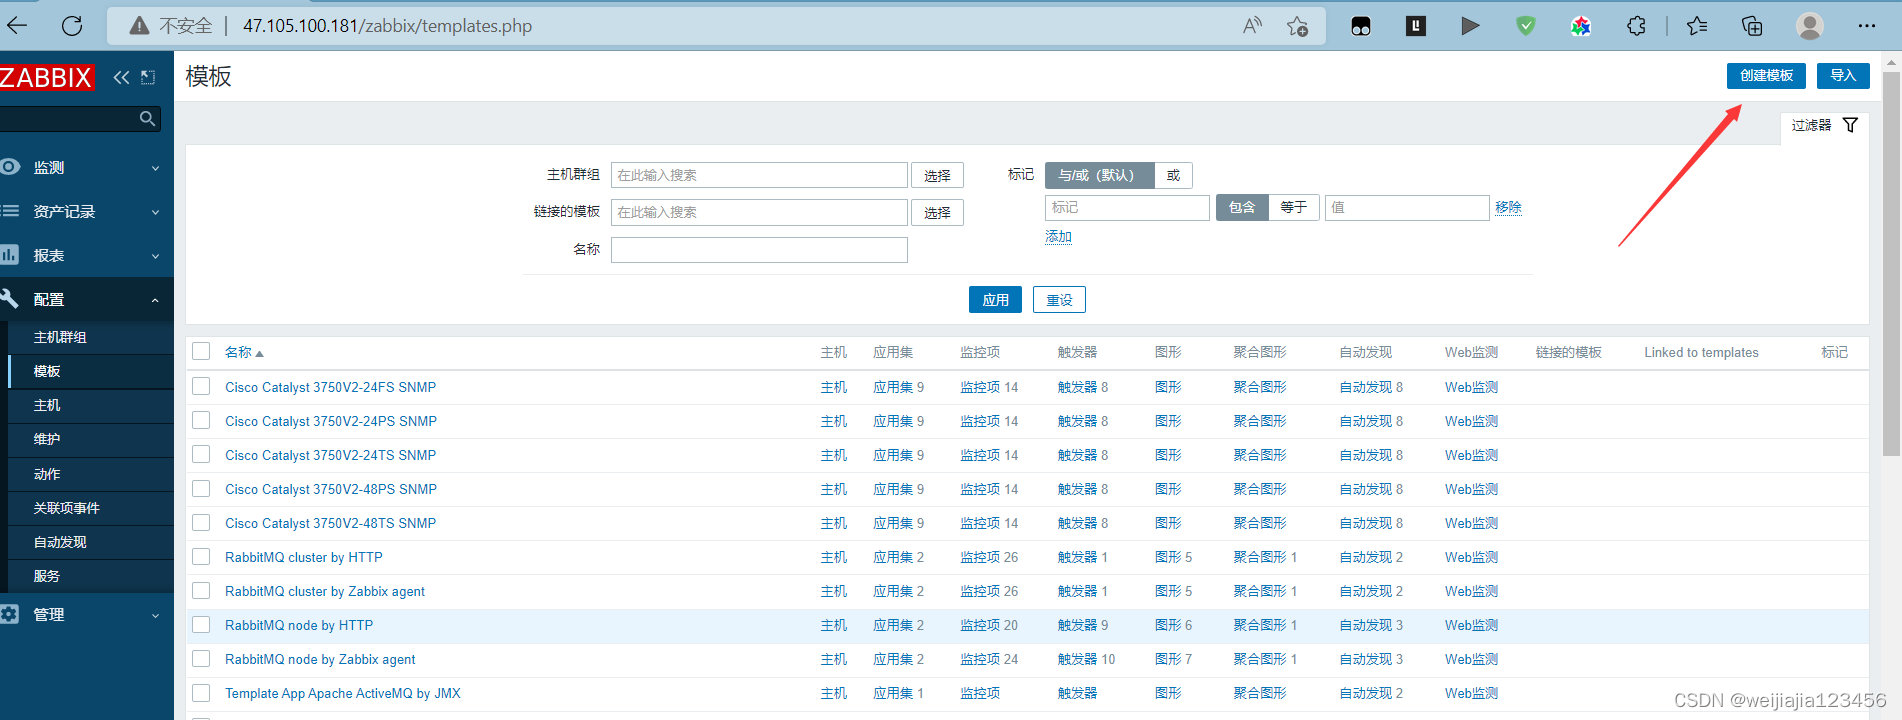Click the 导入 button
The height and width of the screenshot is (720, 1902).
1843,76
